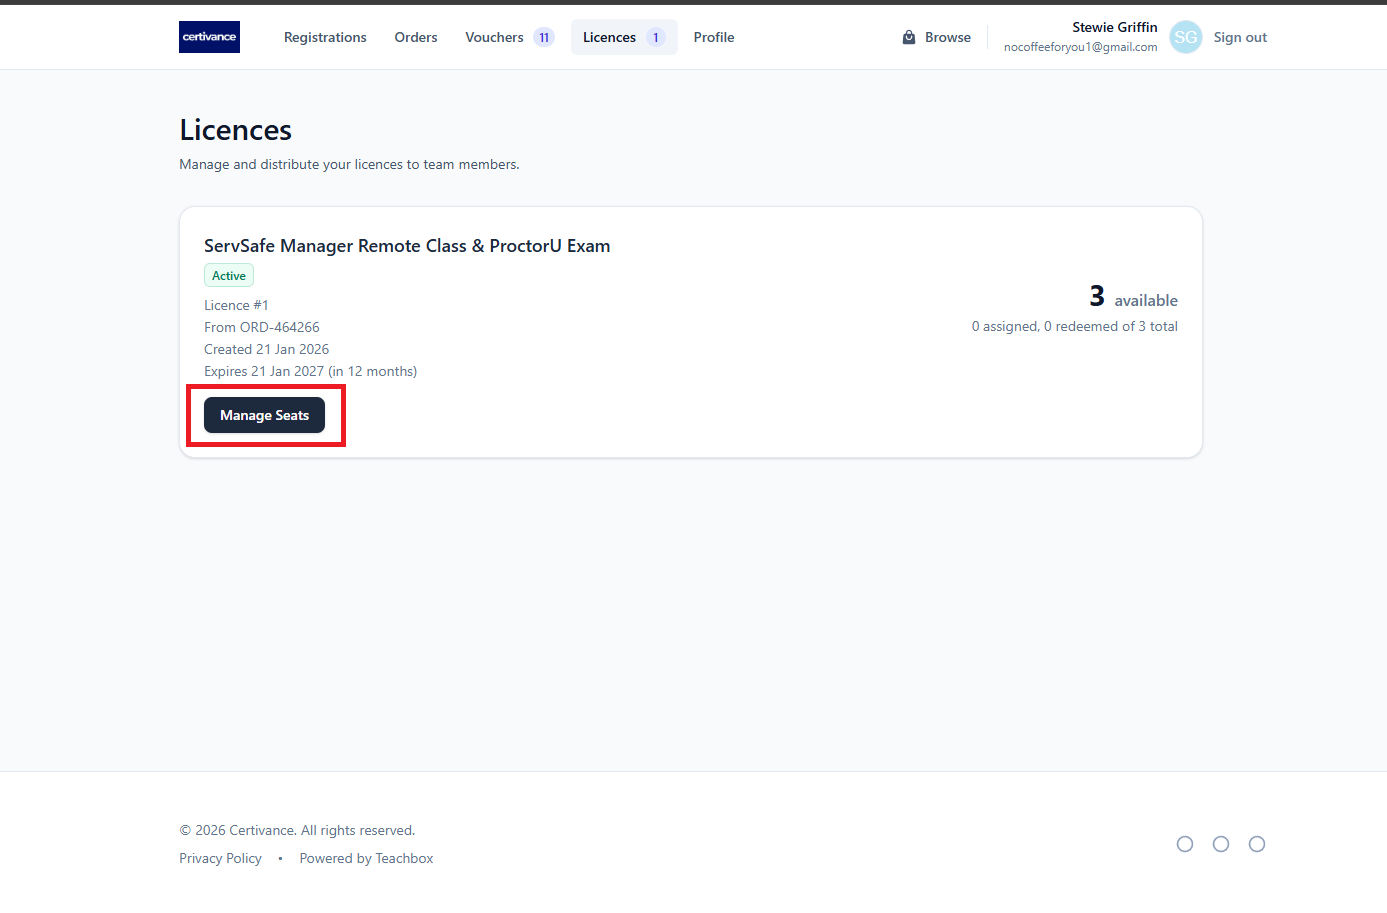Click the nocoffeeforyou1@gmail.com email text

1080,47
